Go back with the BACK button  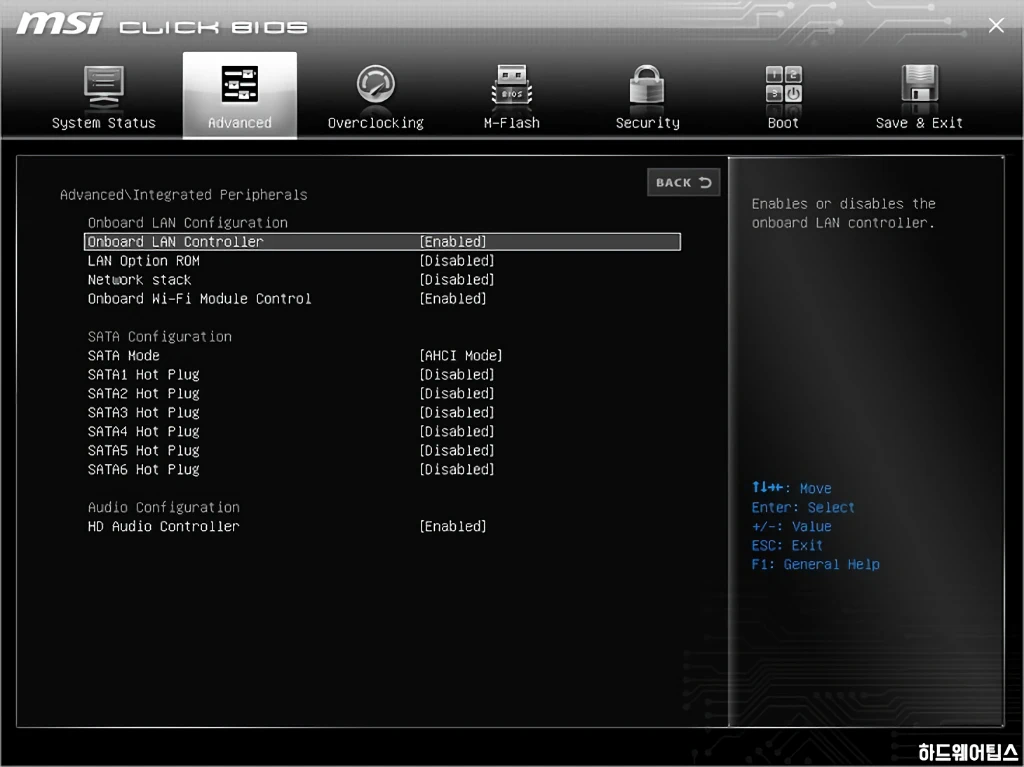click(684, 182)
